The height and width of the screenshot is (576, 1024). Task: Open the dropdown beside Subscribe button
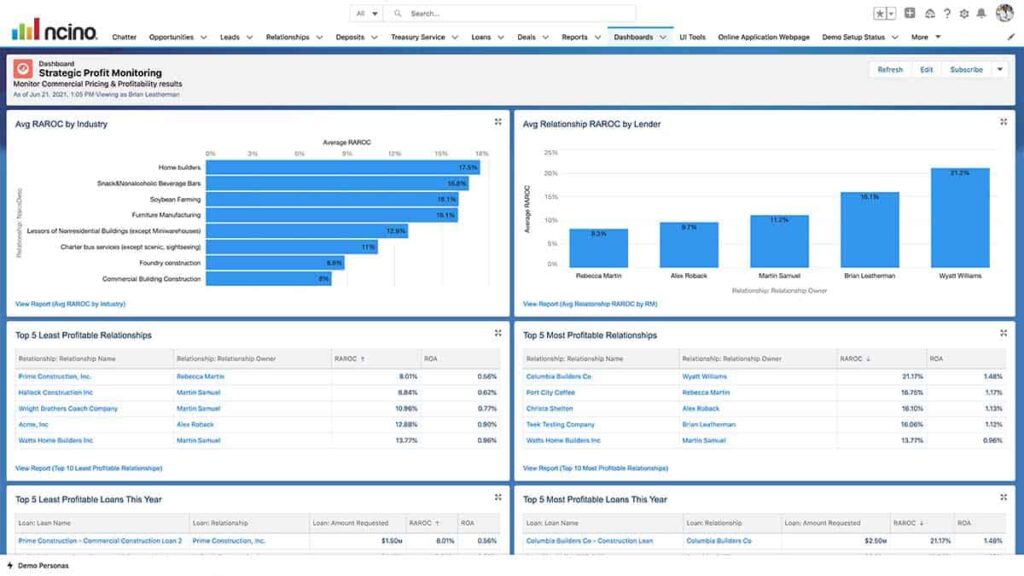pos(1000,69)
